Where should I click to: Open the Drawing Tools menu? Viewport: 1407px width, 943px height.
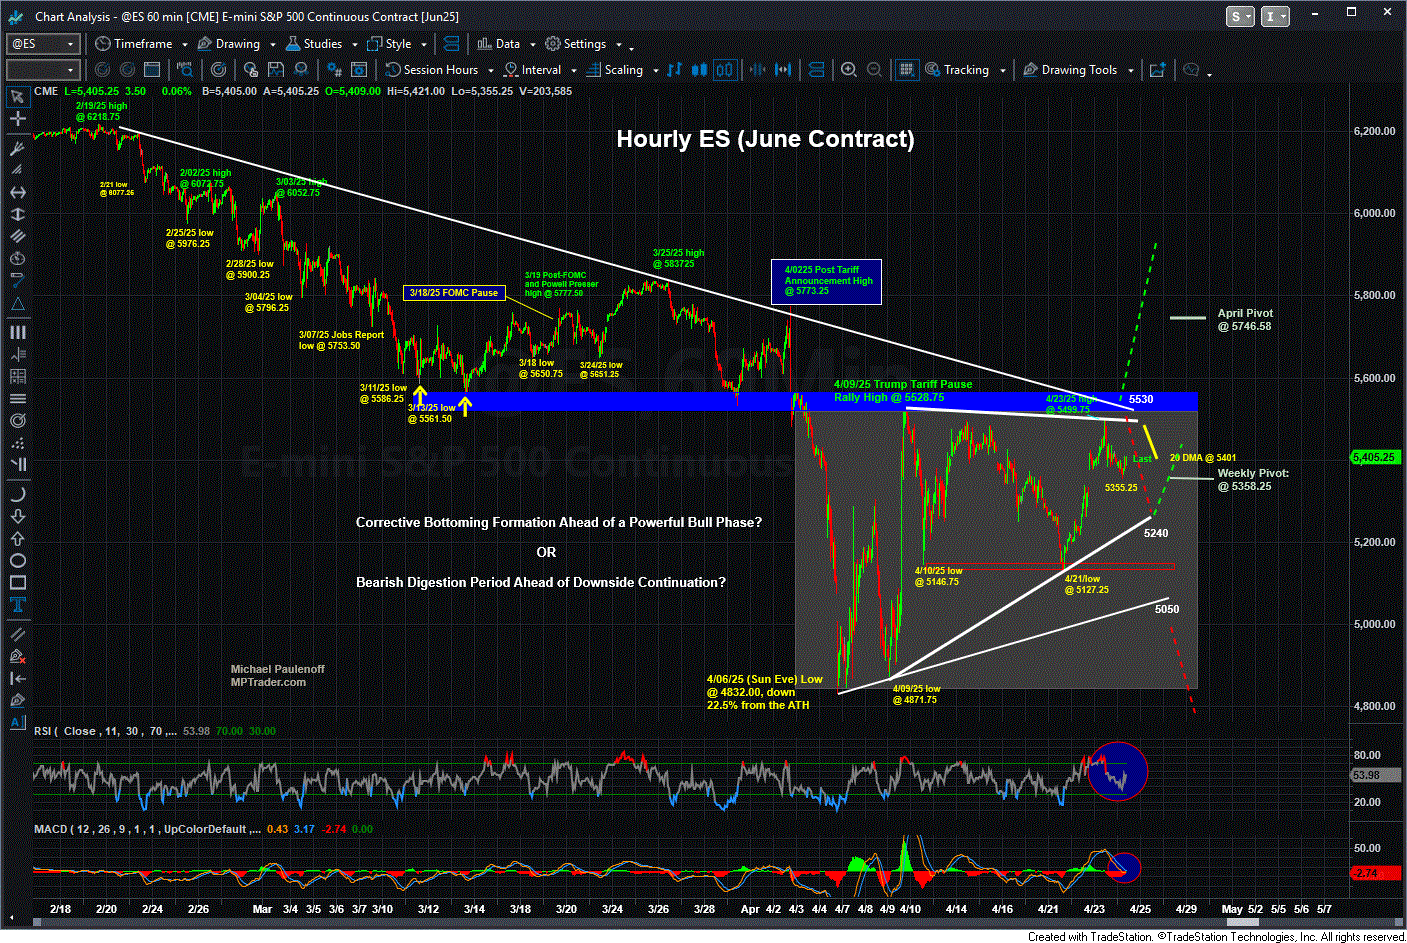tap(1078, 70)
